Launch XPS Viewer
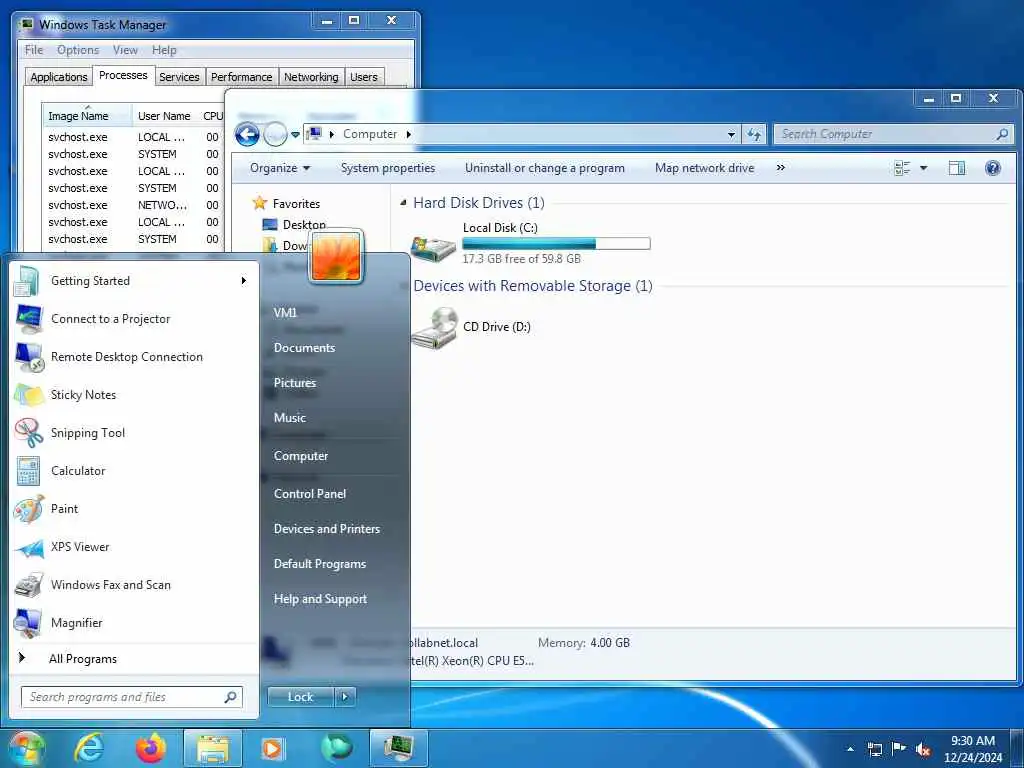The height and width of the screenshot is (768, 1024). coord(134,547)
